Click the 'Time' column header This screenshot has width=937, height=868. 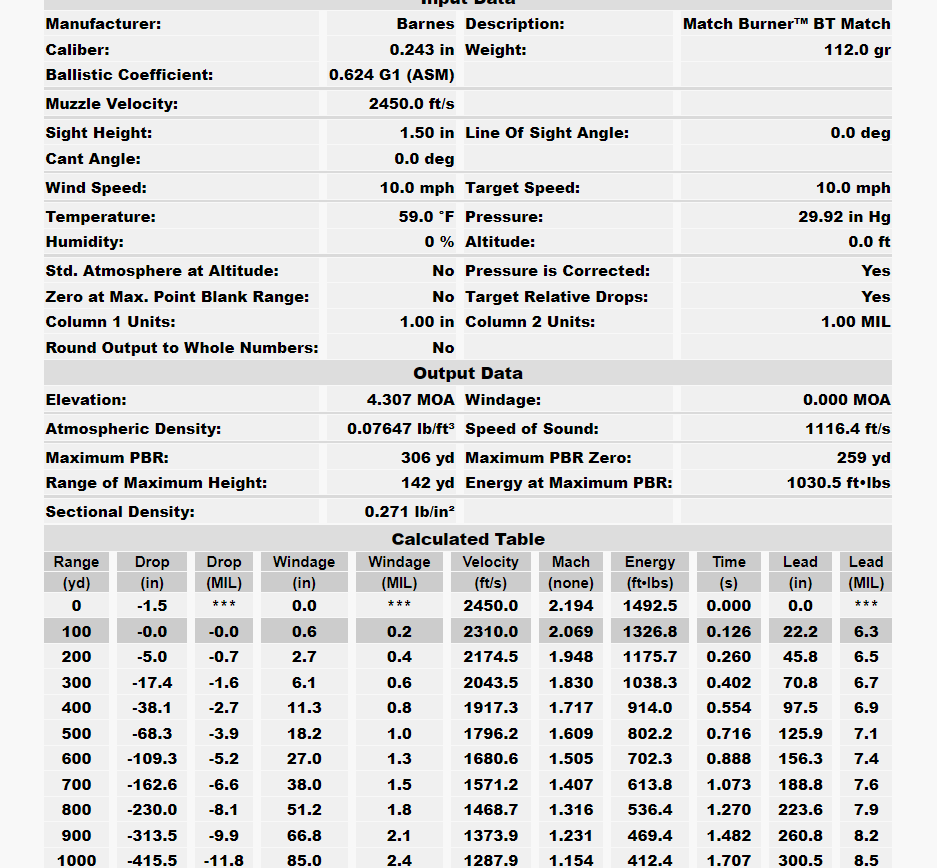coord(728,562)
